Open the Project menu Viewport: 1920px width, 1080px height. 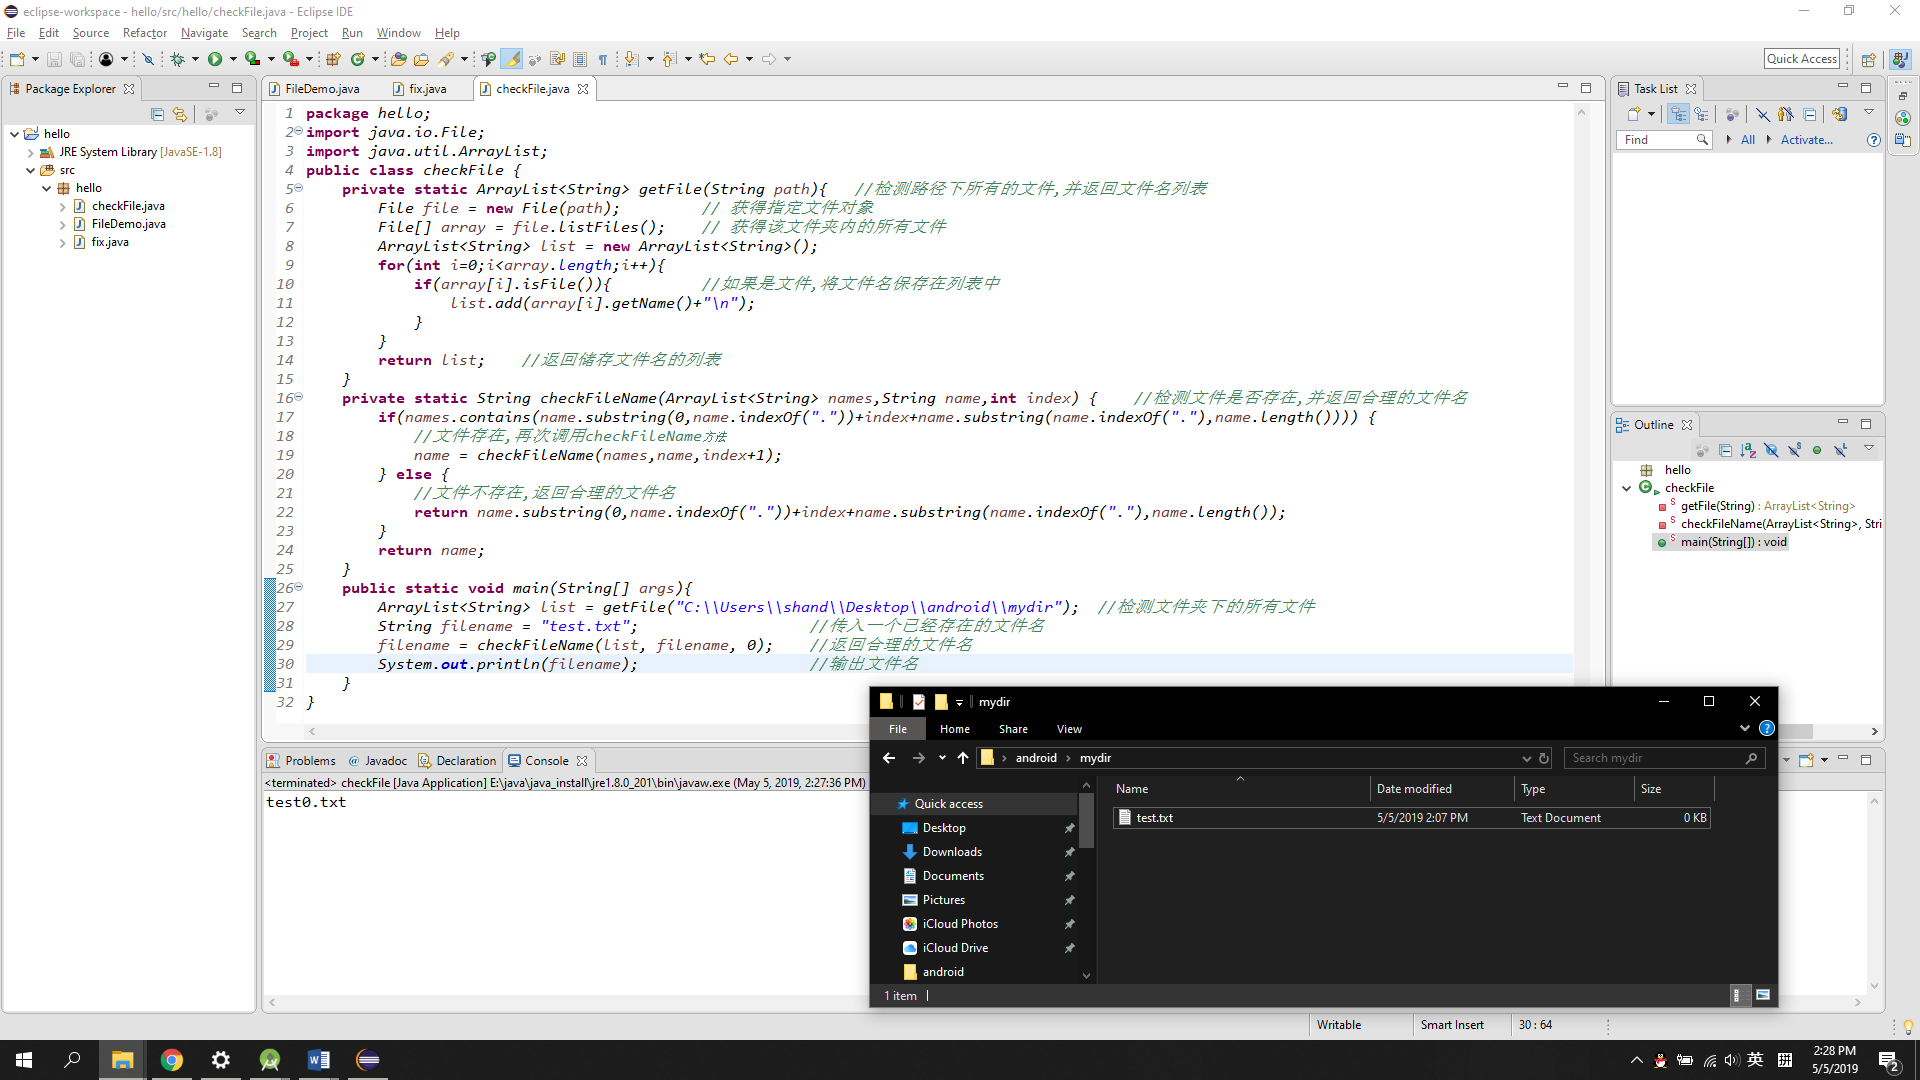click(309, 33)
